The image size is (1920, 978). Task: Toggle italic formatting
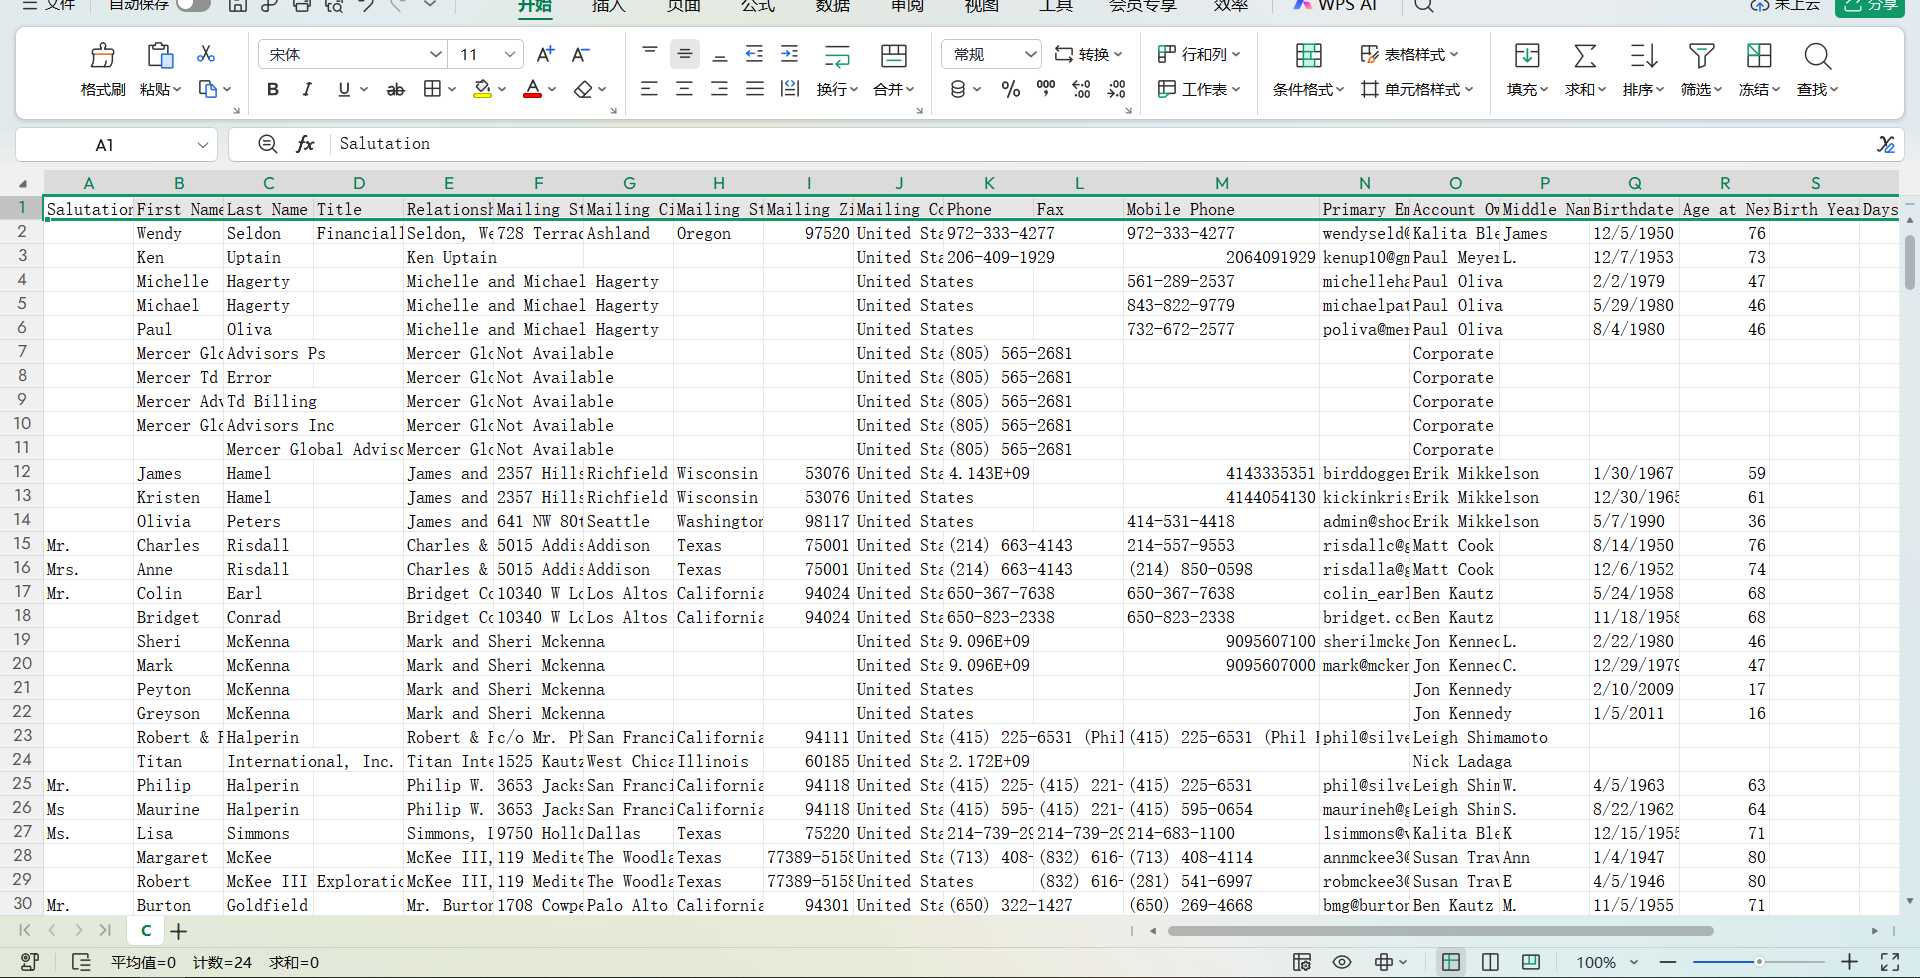click(307, 89)
